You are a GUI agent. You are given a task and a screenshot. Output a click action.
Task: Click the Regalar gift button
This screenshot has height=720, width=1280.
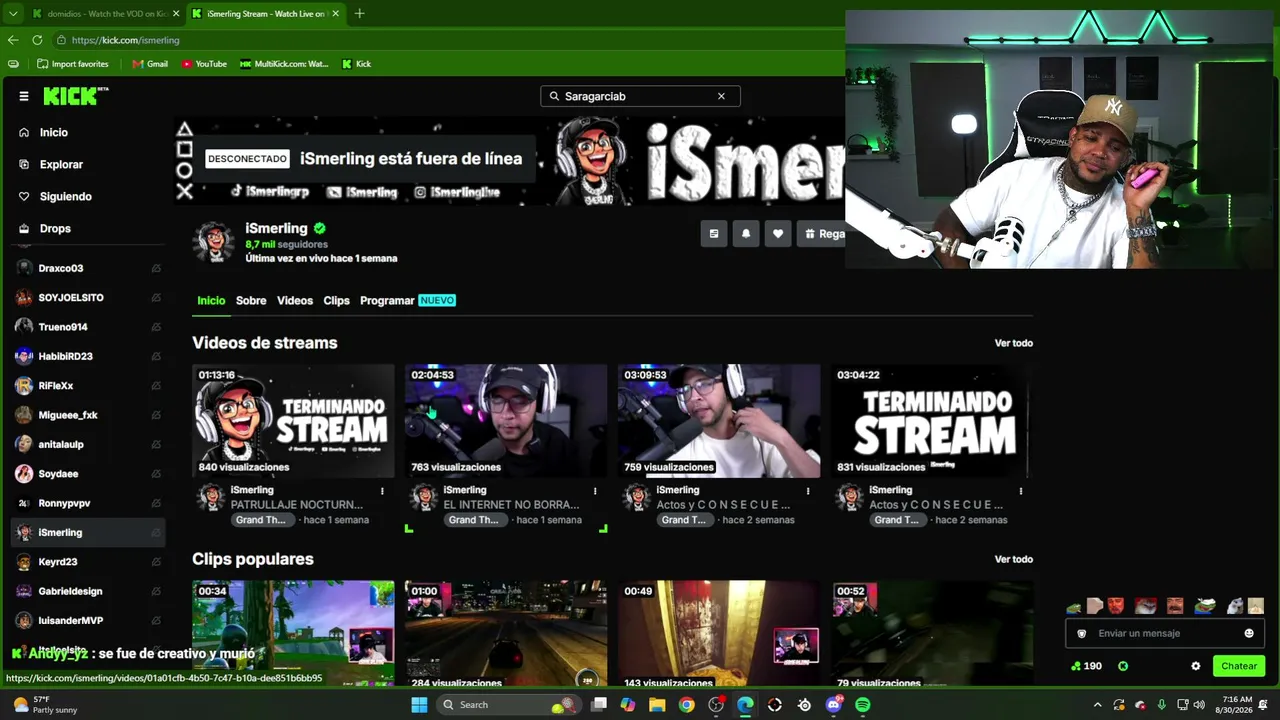(x=822, y=234)
